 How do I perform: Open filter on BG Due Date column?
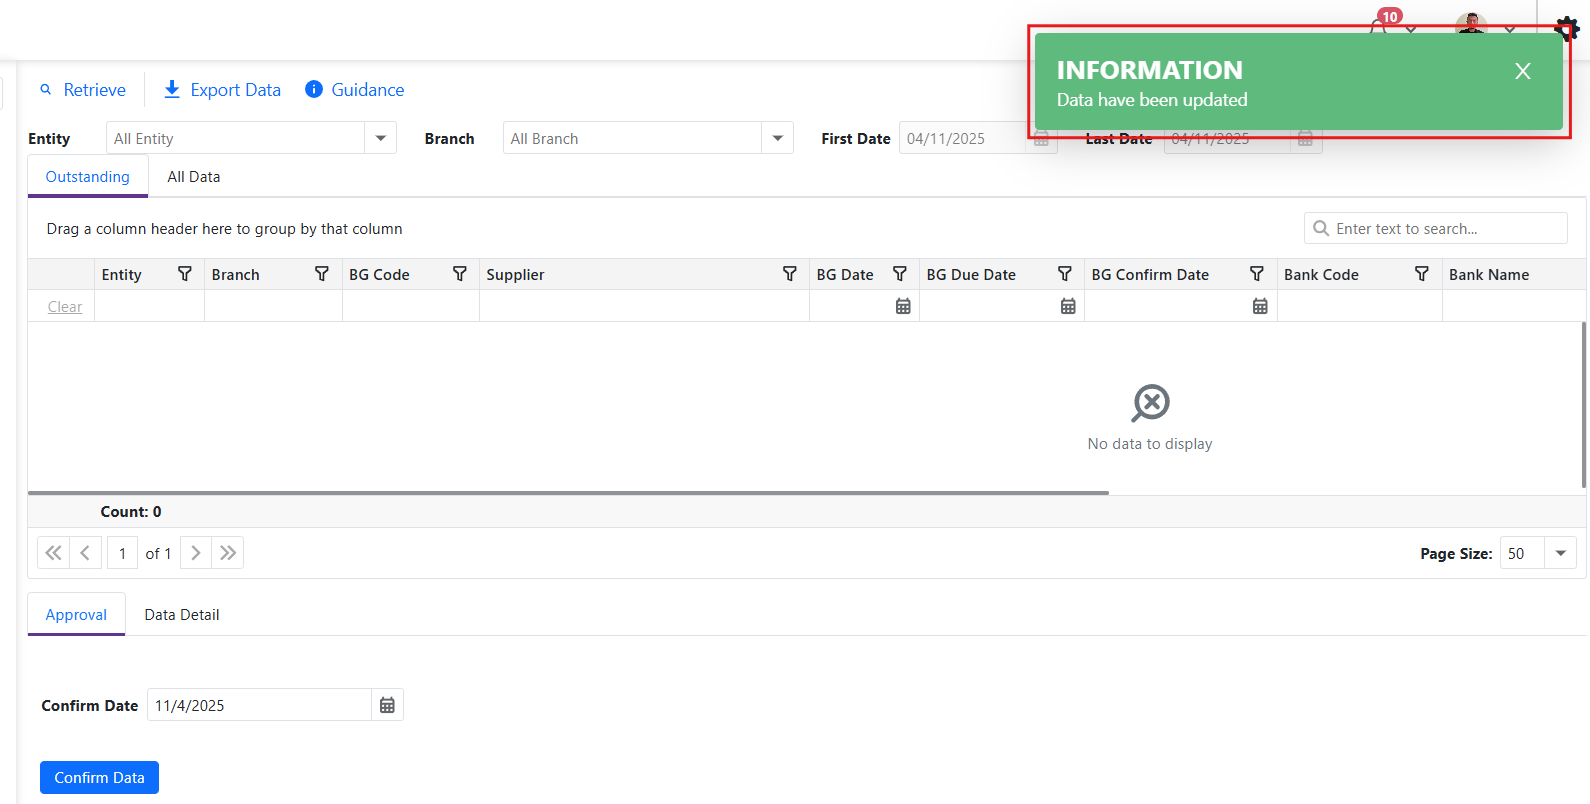(x=1065, y=274)
